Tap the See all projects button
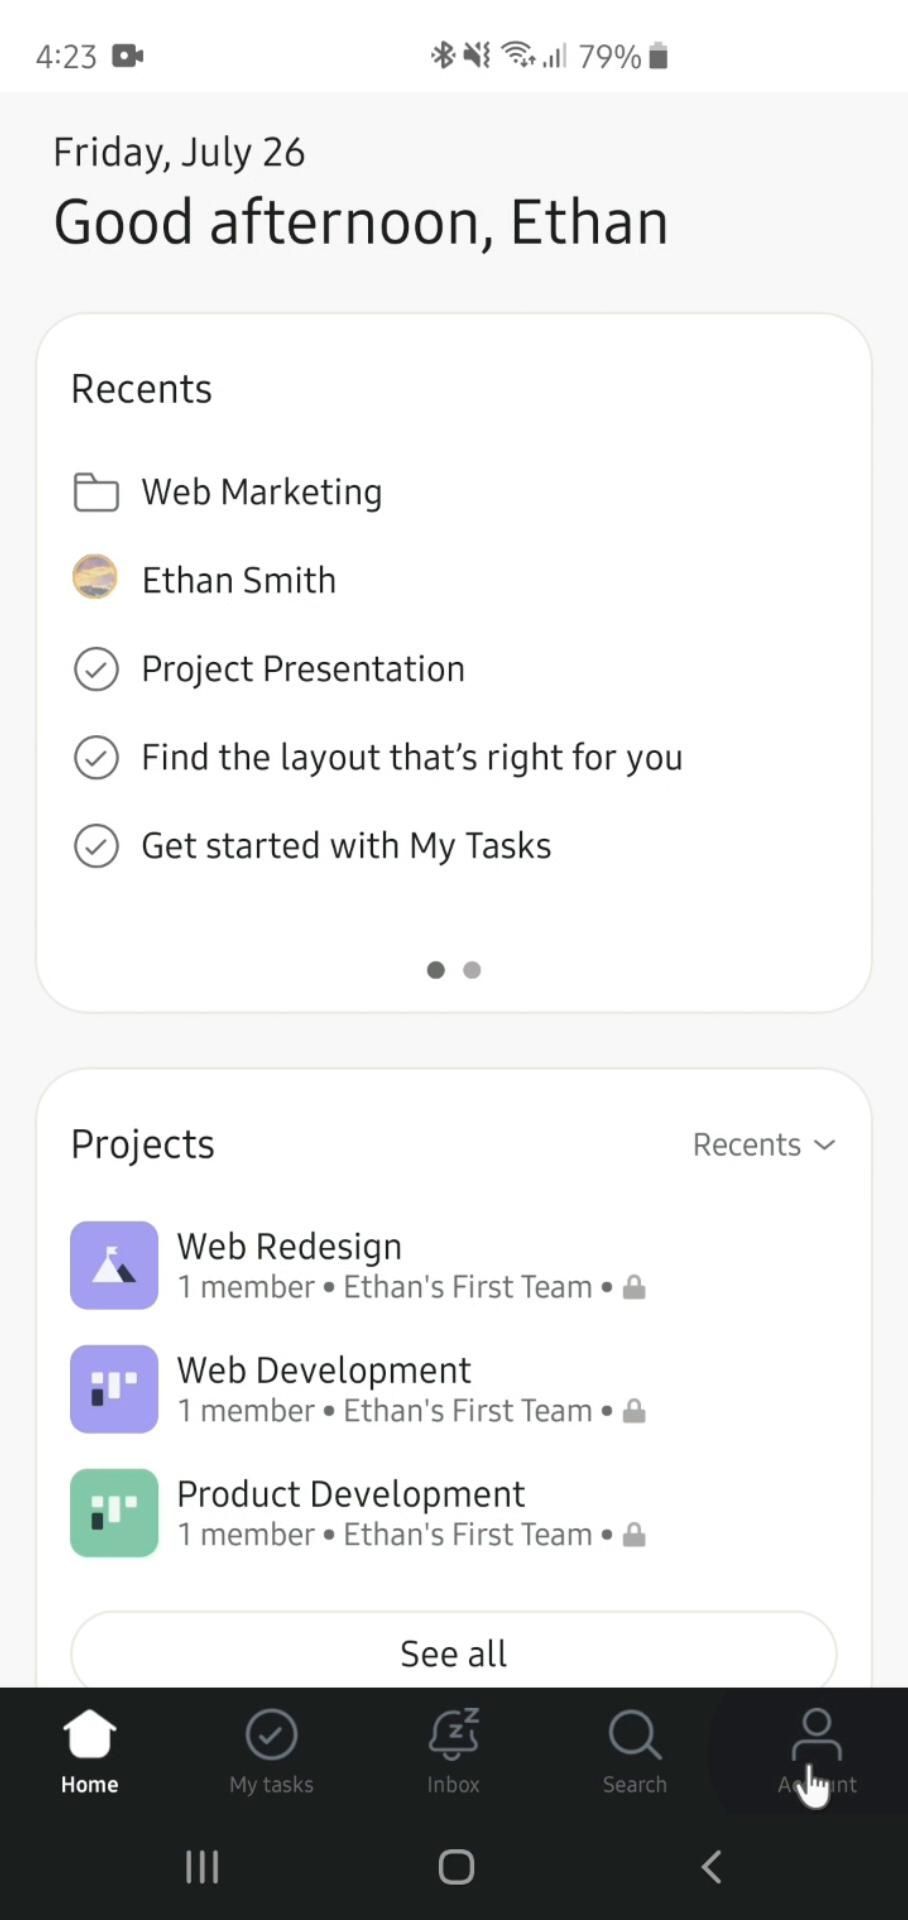 [453, 1653]
